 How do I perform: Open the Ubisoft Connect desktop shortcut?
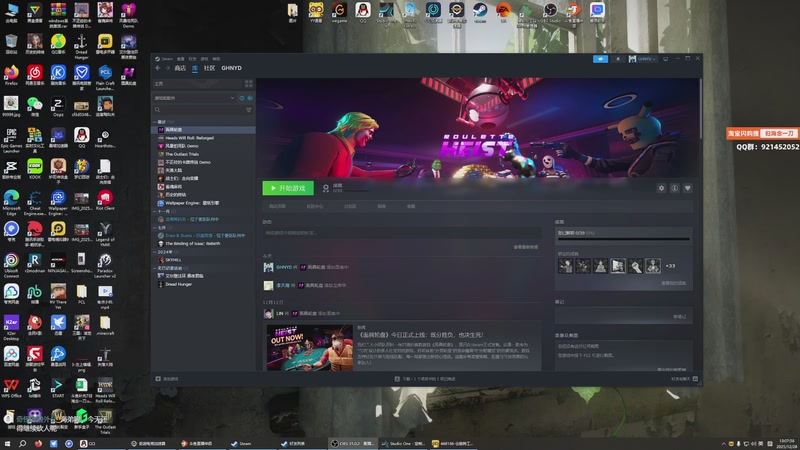click(x=11, y=265)
